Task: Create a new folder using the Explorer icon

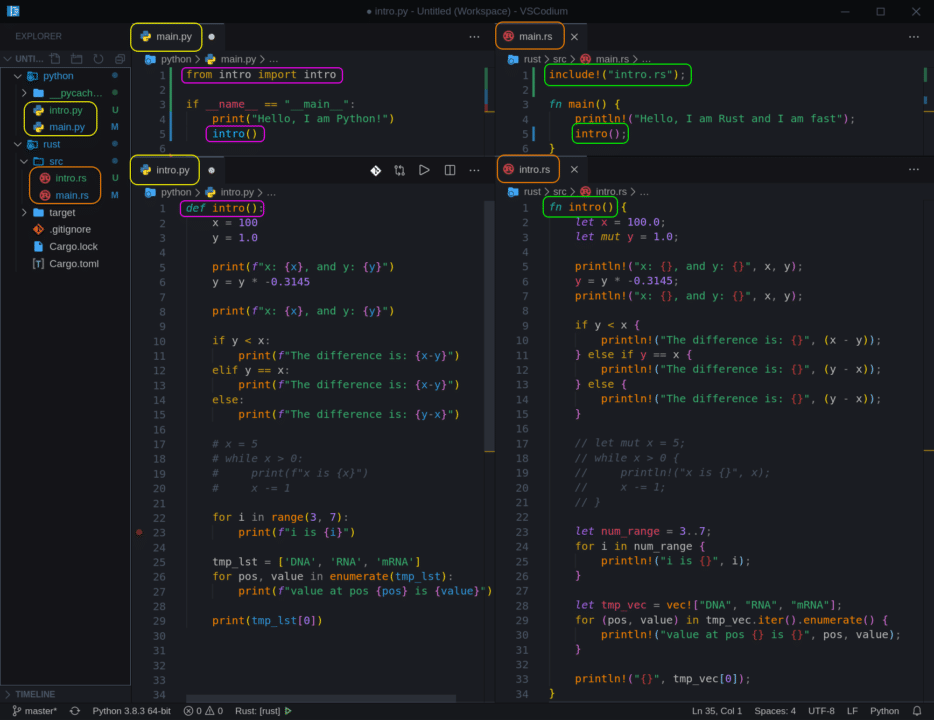Action: click(x=76, y=58)
